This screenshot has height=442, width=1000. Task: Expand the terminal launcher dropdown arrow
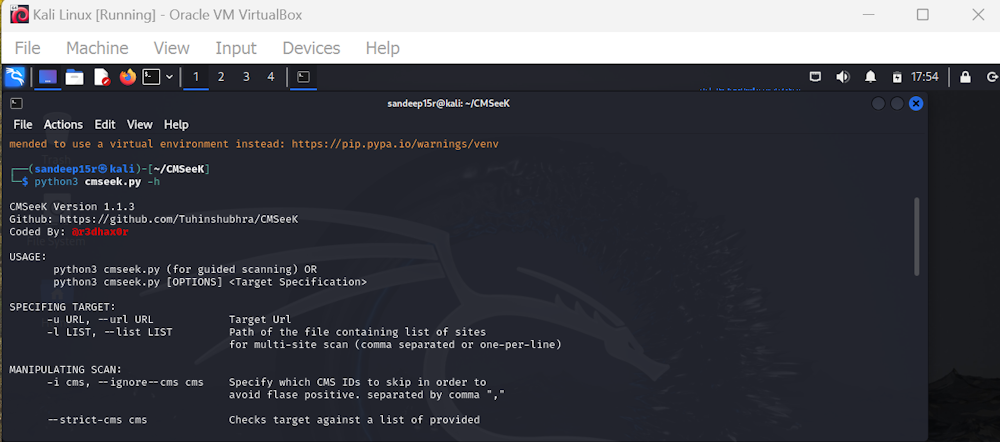coord(169,77)
